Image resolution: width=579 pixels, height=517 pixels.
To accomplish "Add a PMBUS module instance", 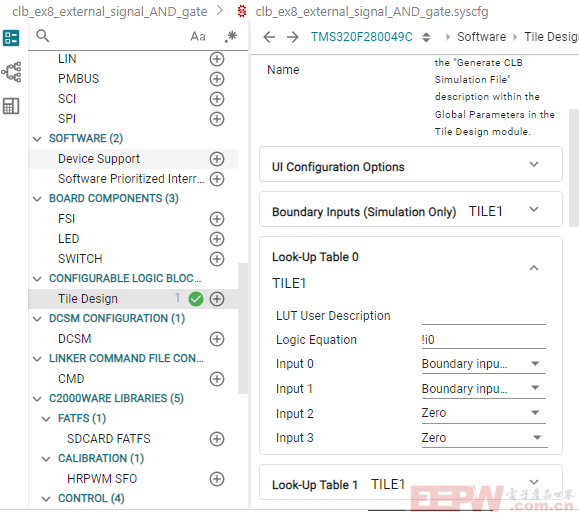I will 217,79.
